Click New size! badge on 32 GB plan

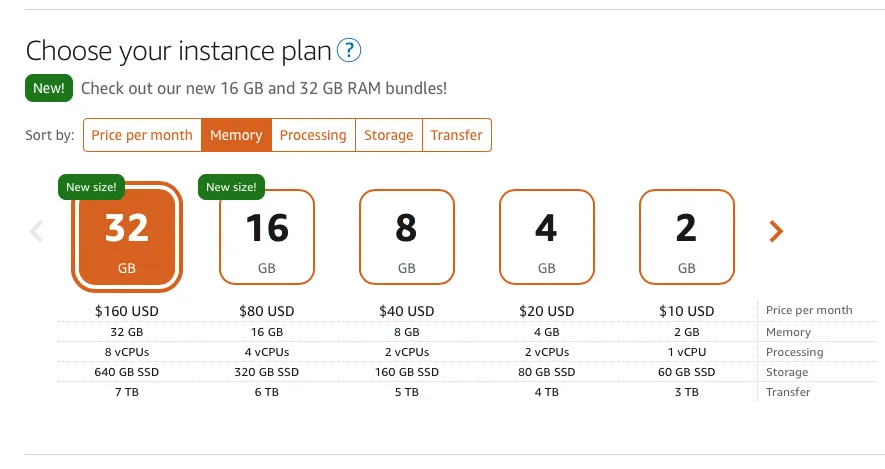91,186
